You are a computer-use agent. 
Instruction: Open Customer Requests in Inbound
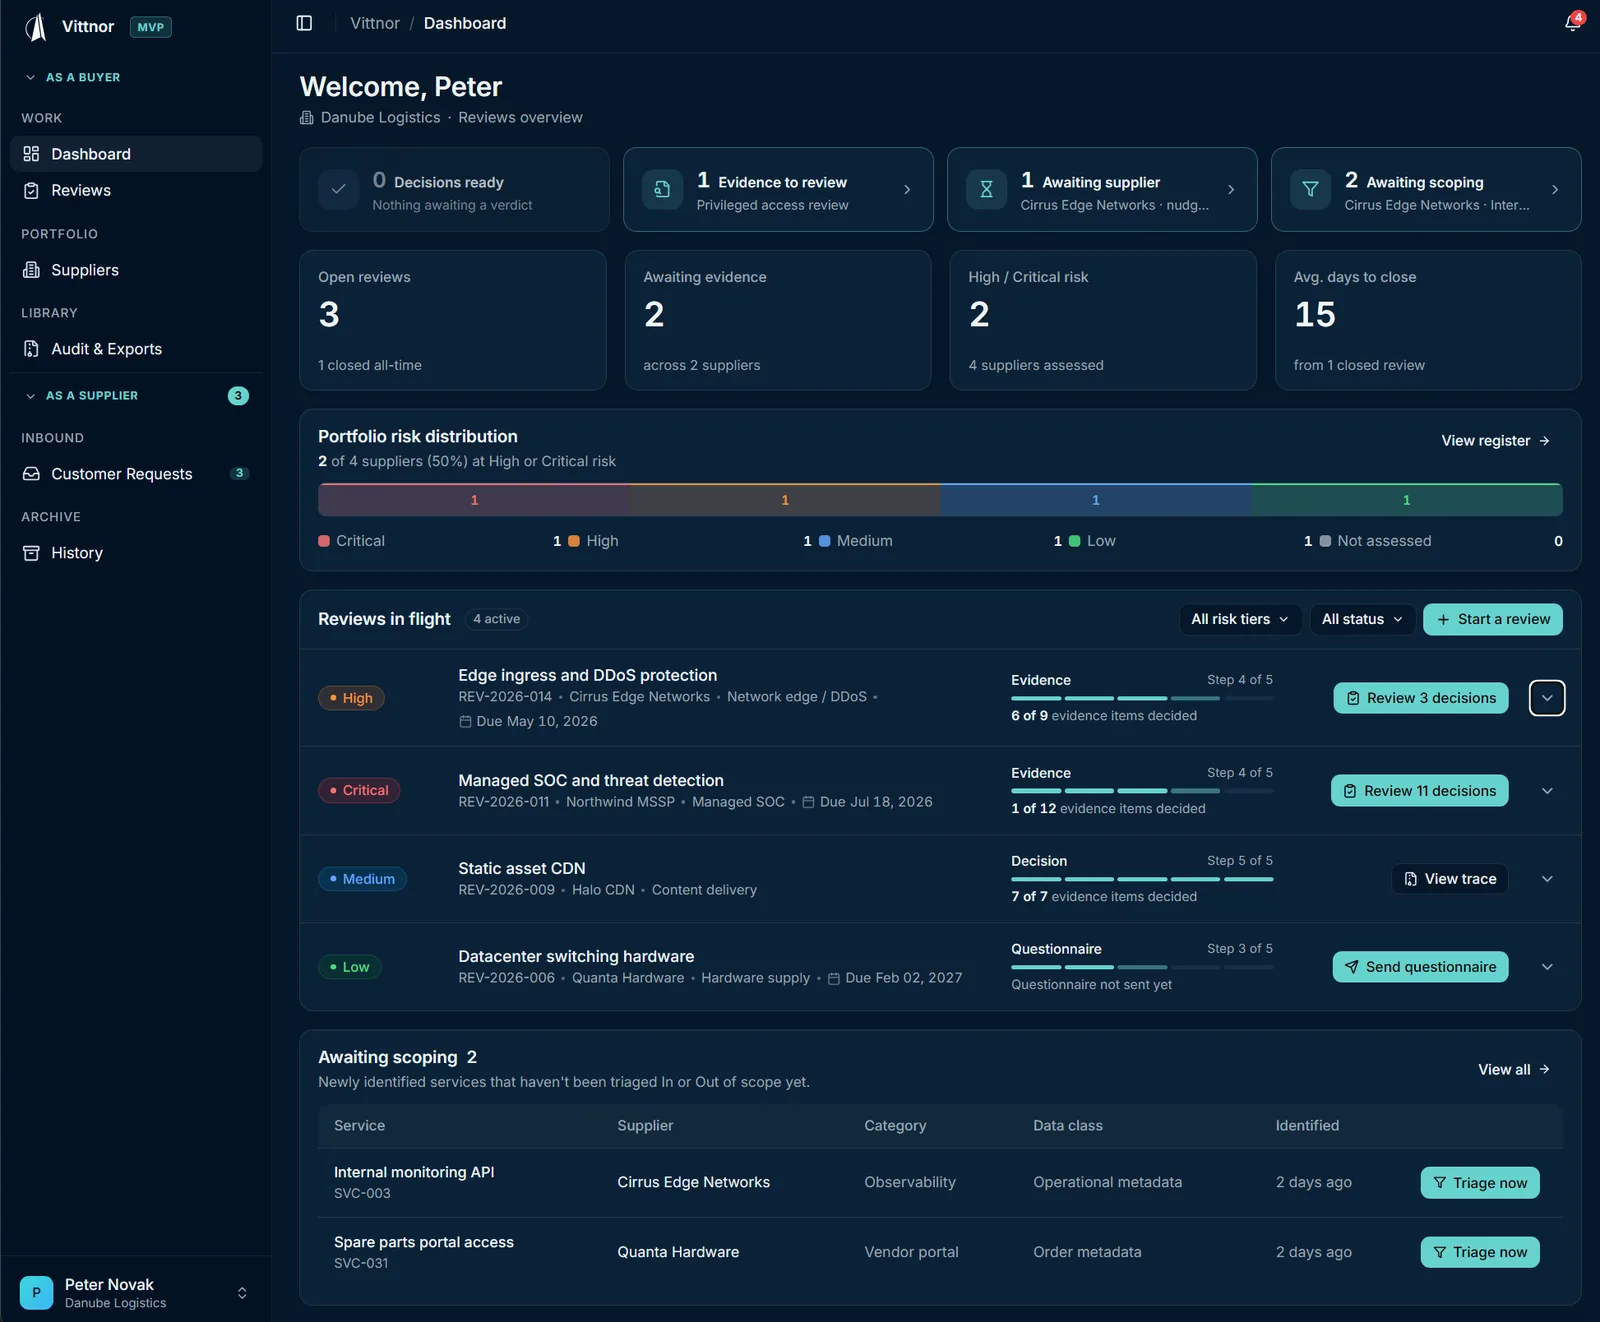click(136, 474)
